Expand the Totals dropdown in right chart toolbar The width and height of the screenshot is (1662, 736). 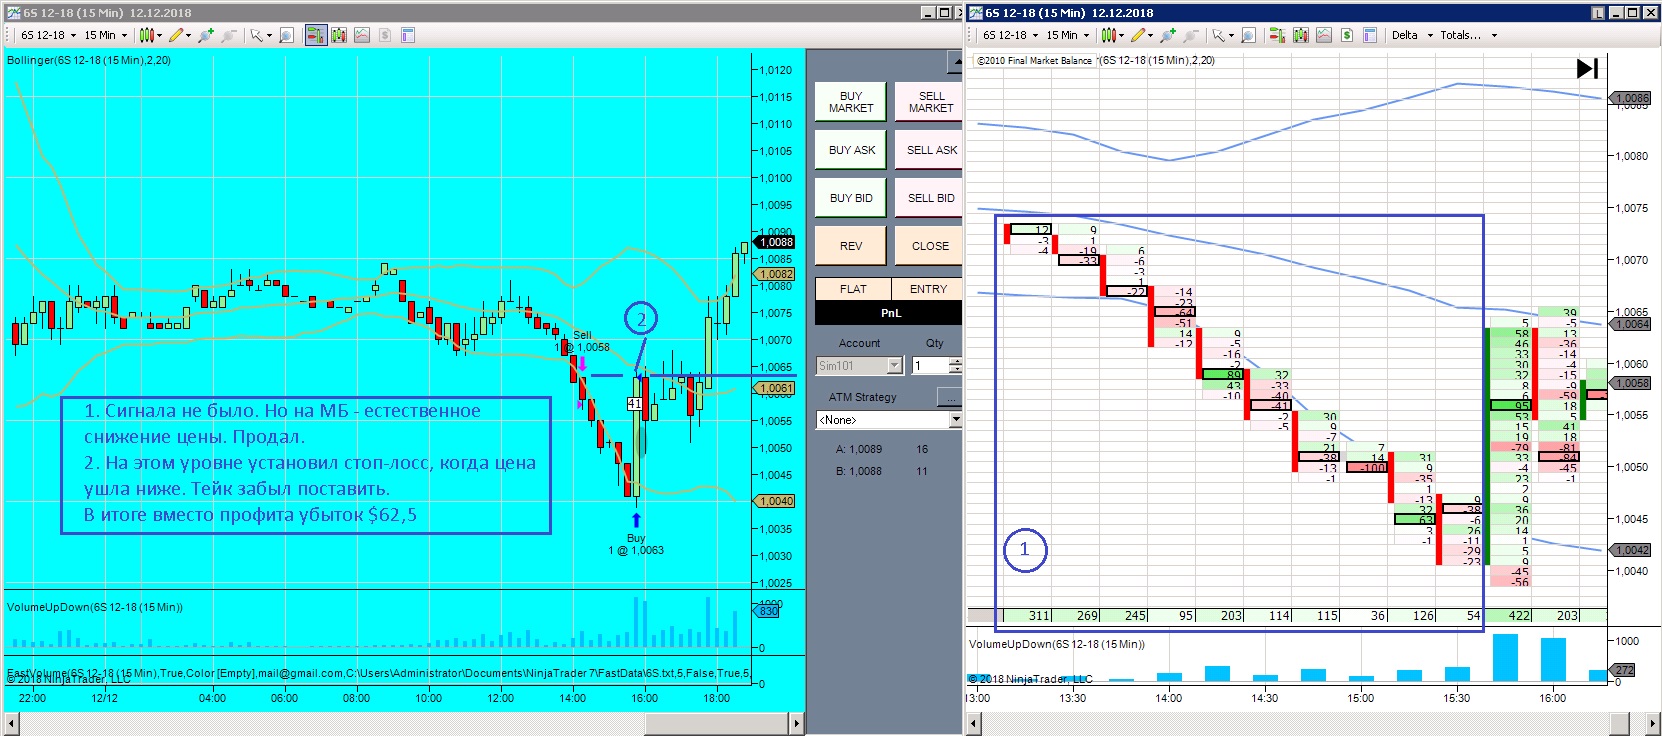(x=1469, y=35)
